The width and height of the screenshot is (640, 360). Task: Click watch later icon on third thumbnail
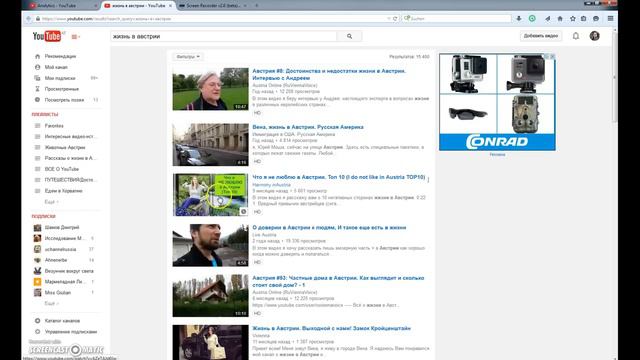click(x=243, y=211)
